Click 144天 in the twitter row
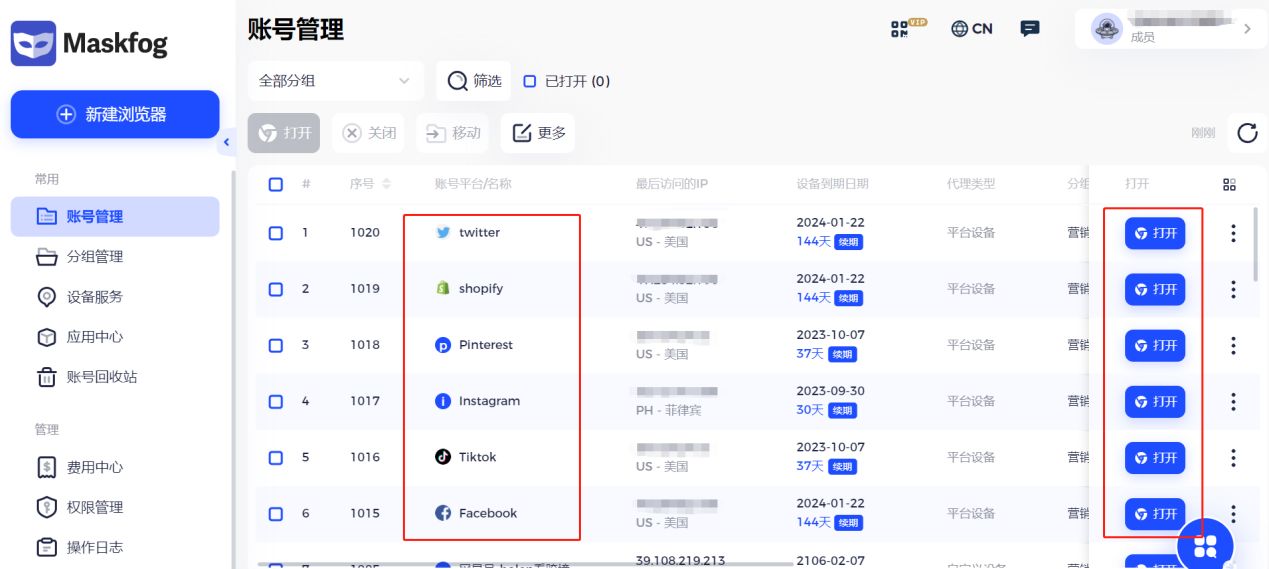 (x=814, y=241)
